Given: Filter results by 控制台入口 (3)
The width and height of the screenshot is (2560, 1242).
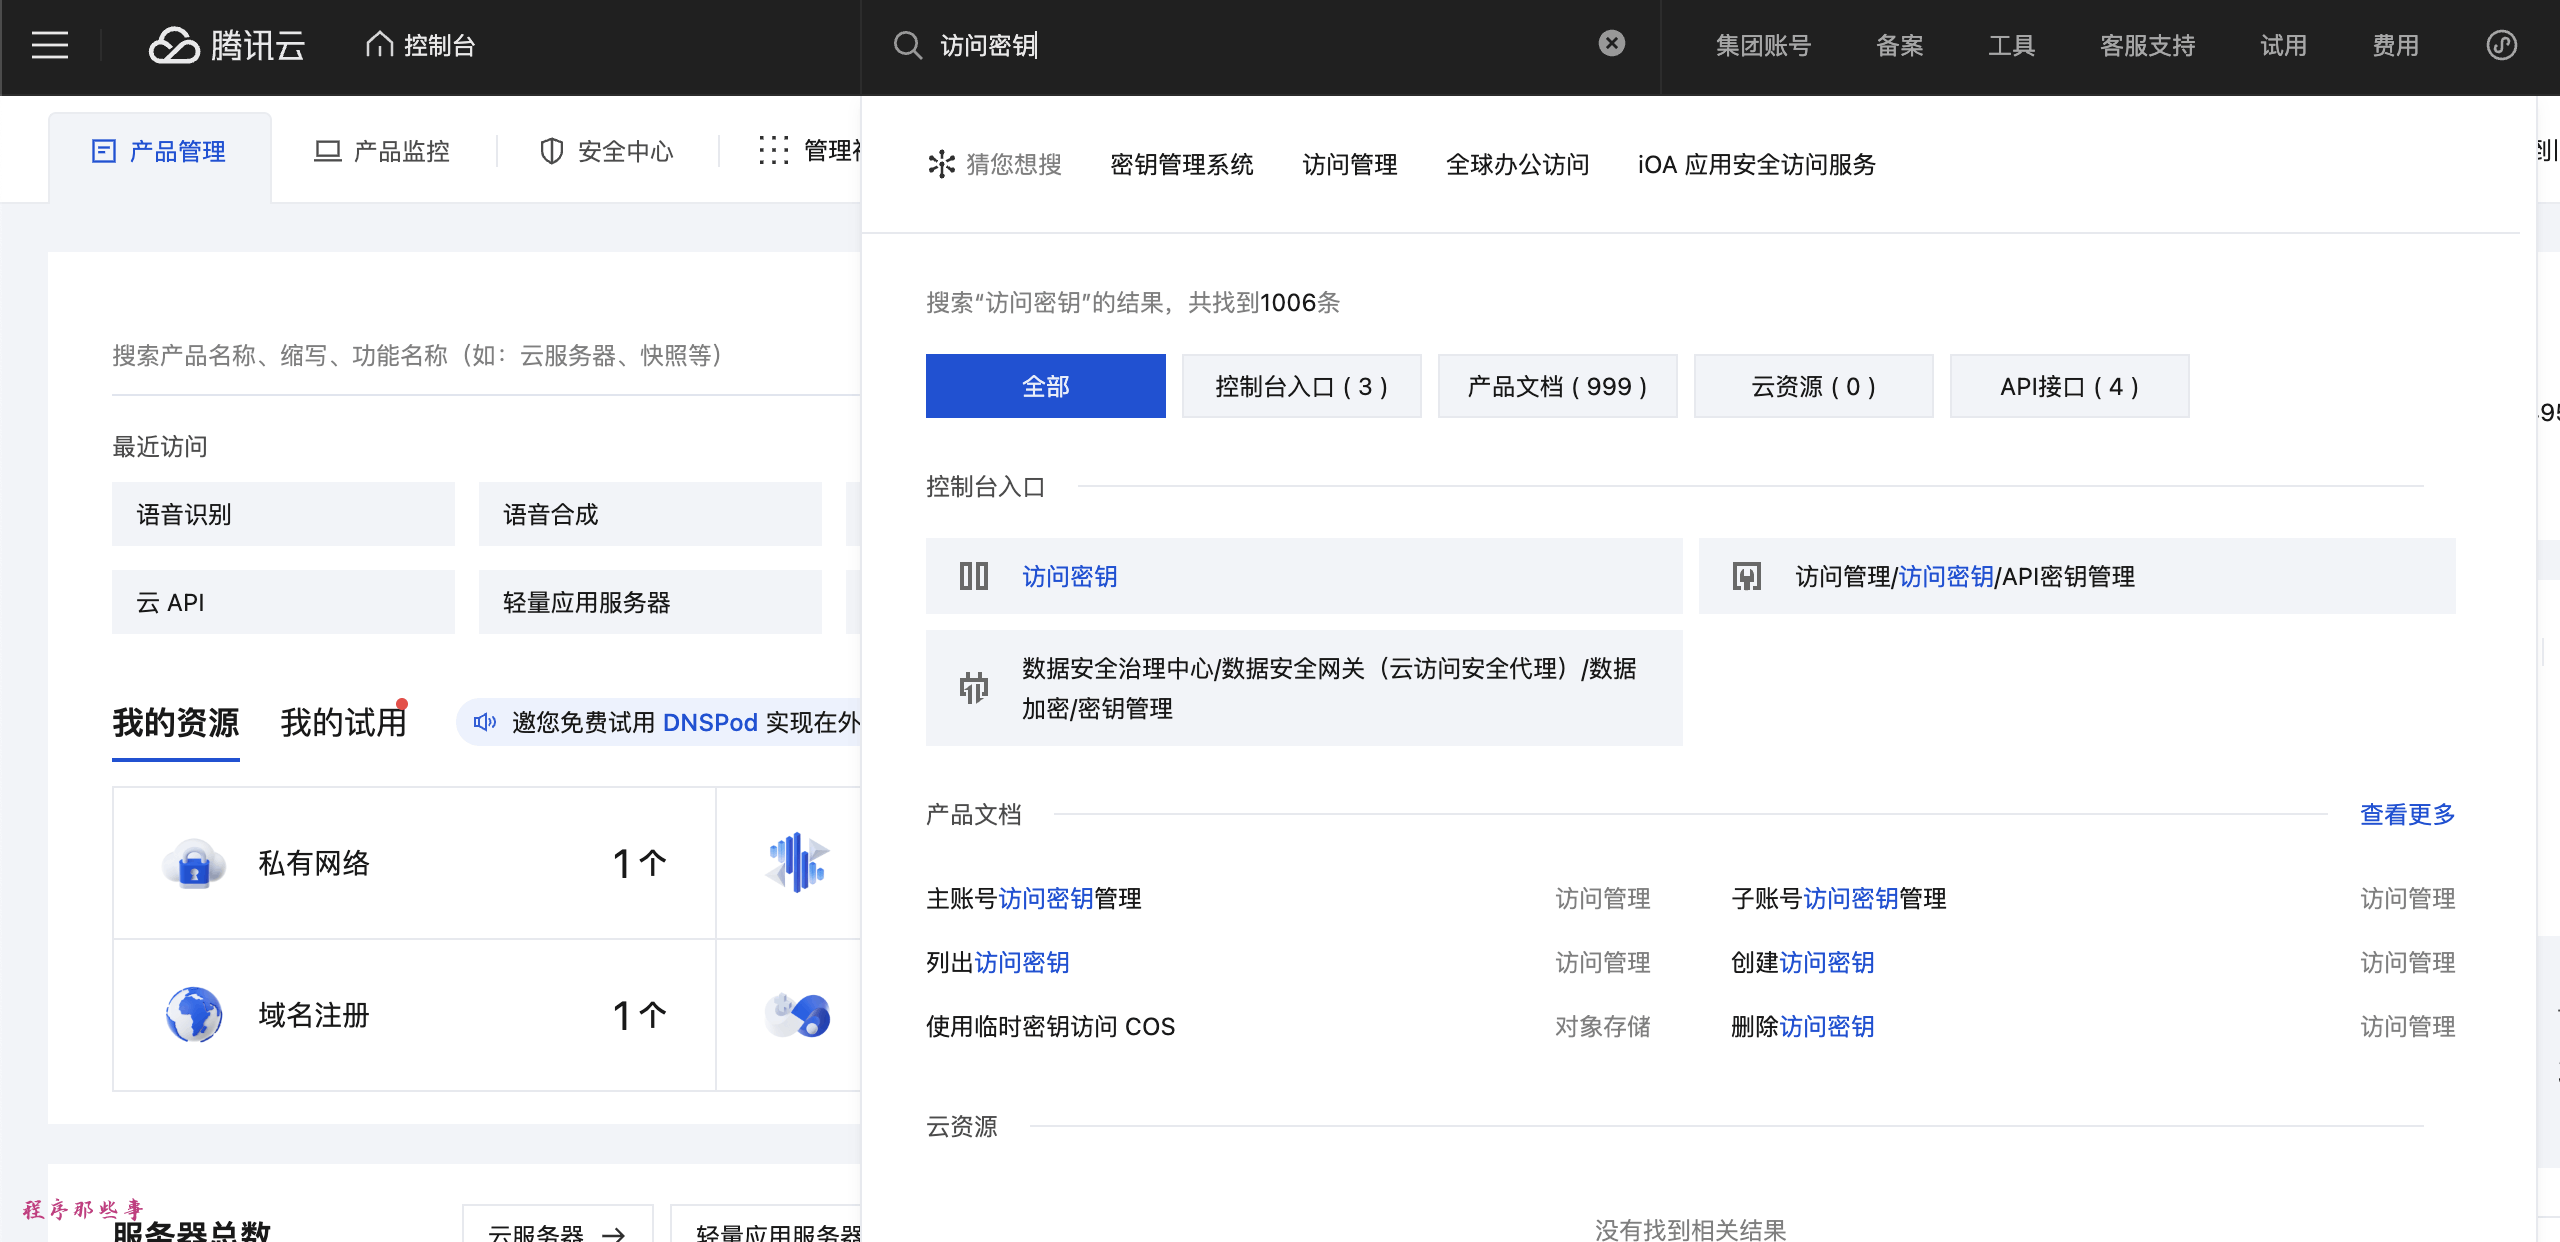Looking at the screenshot, I should [x=1301, y=386].
